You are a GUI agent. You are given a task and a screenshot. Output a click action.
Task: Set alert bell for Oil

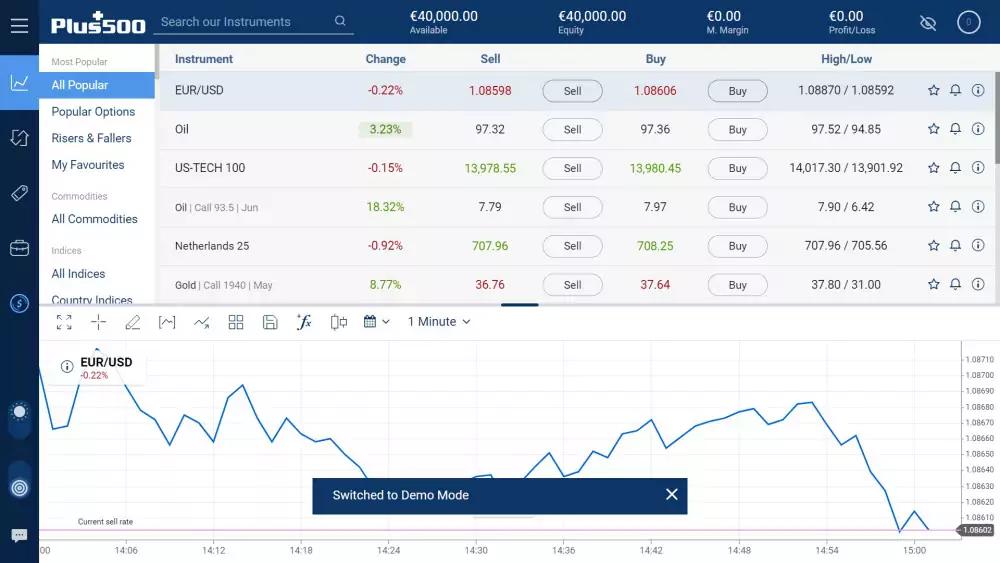[955, 129]
